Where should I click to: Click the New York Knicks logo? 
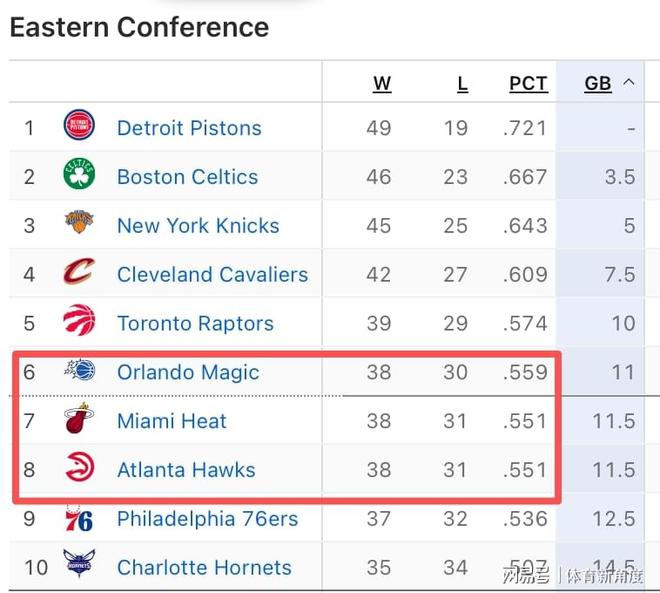tap(79, 224)
